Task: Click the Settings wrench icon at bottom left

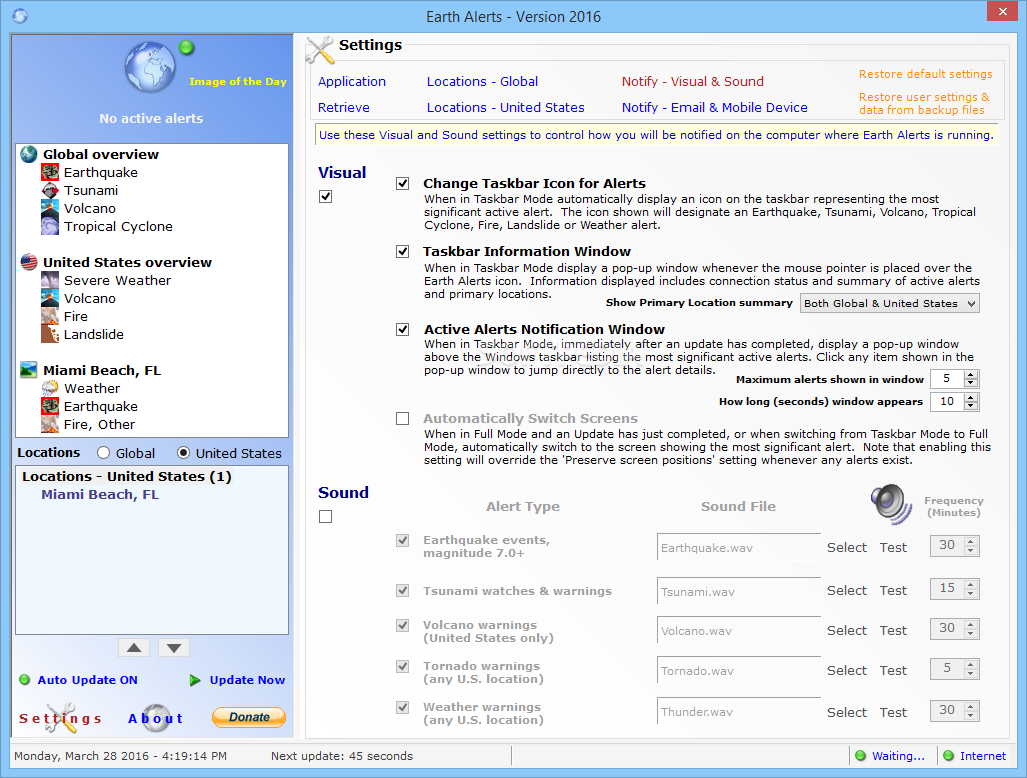Action: [62, 718]
